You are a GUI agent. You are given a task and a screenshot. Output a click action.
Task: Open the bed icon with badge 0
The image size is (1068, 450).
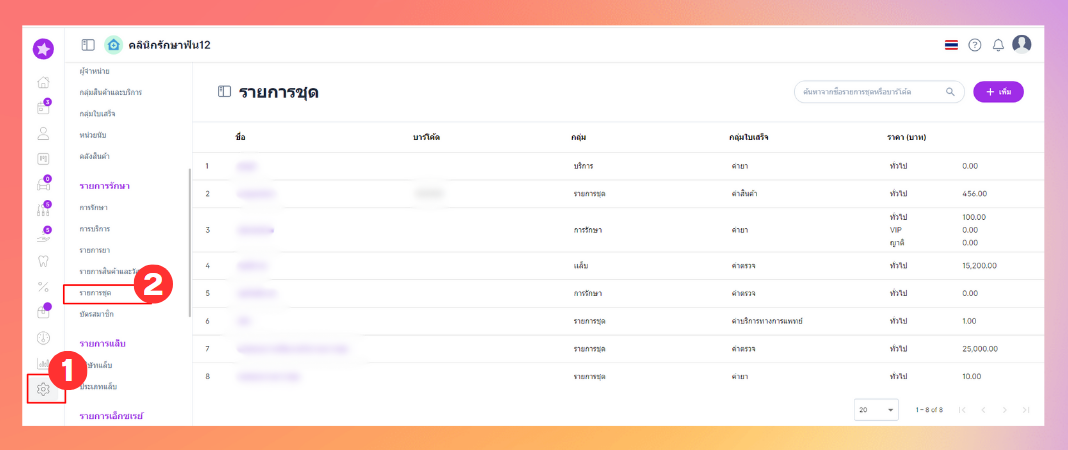click(x=43, y=184)
